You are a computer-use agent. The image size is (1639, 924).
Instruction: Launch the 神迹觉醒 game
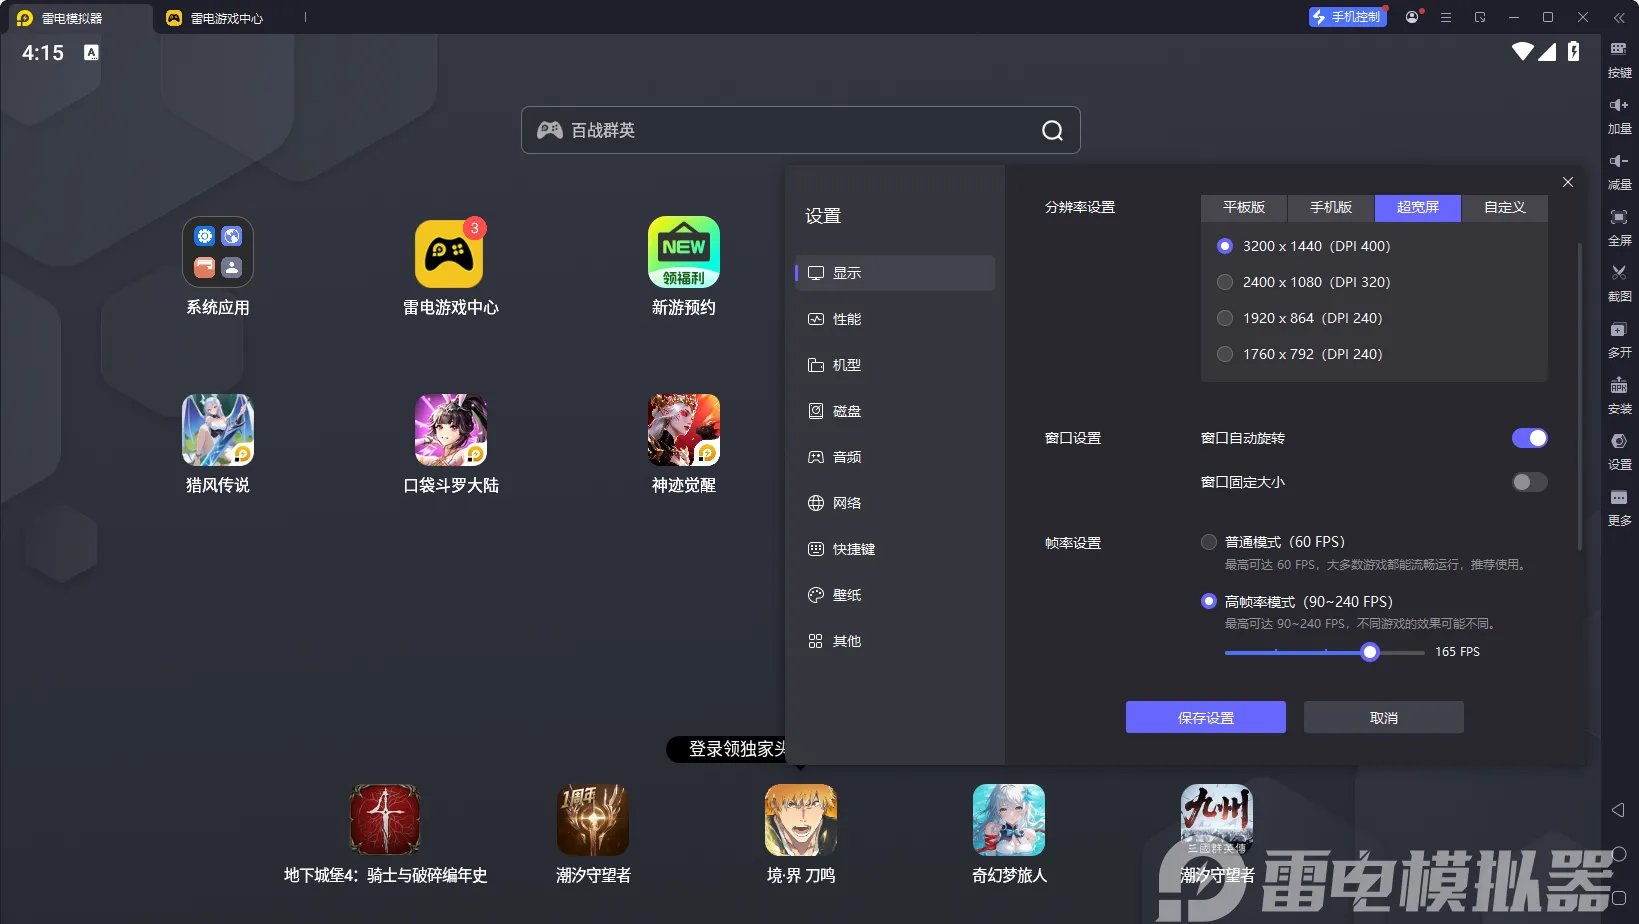tap(684, 430)
